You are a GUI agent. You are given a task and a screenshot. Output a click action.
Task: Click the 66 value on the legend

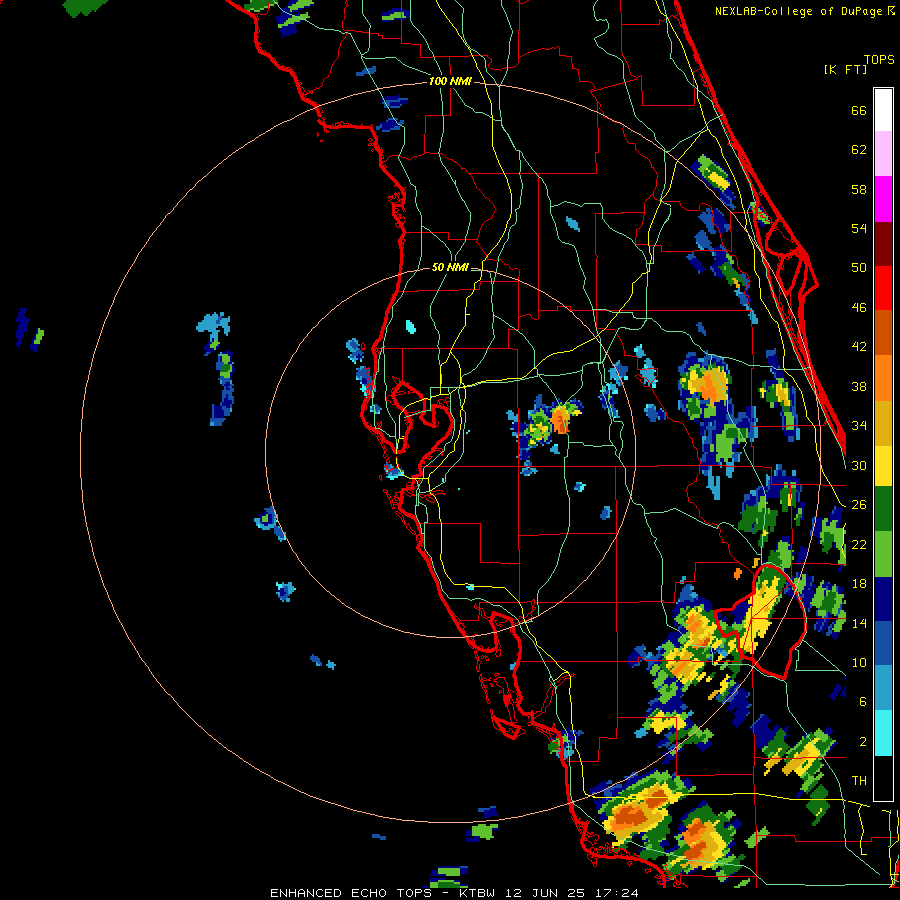(859, 111)
